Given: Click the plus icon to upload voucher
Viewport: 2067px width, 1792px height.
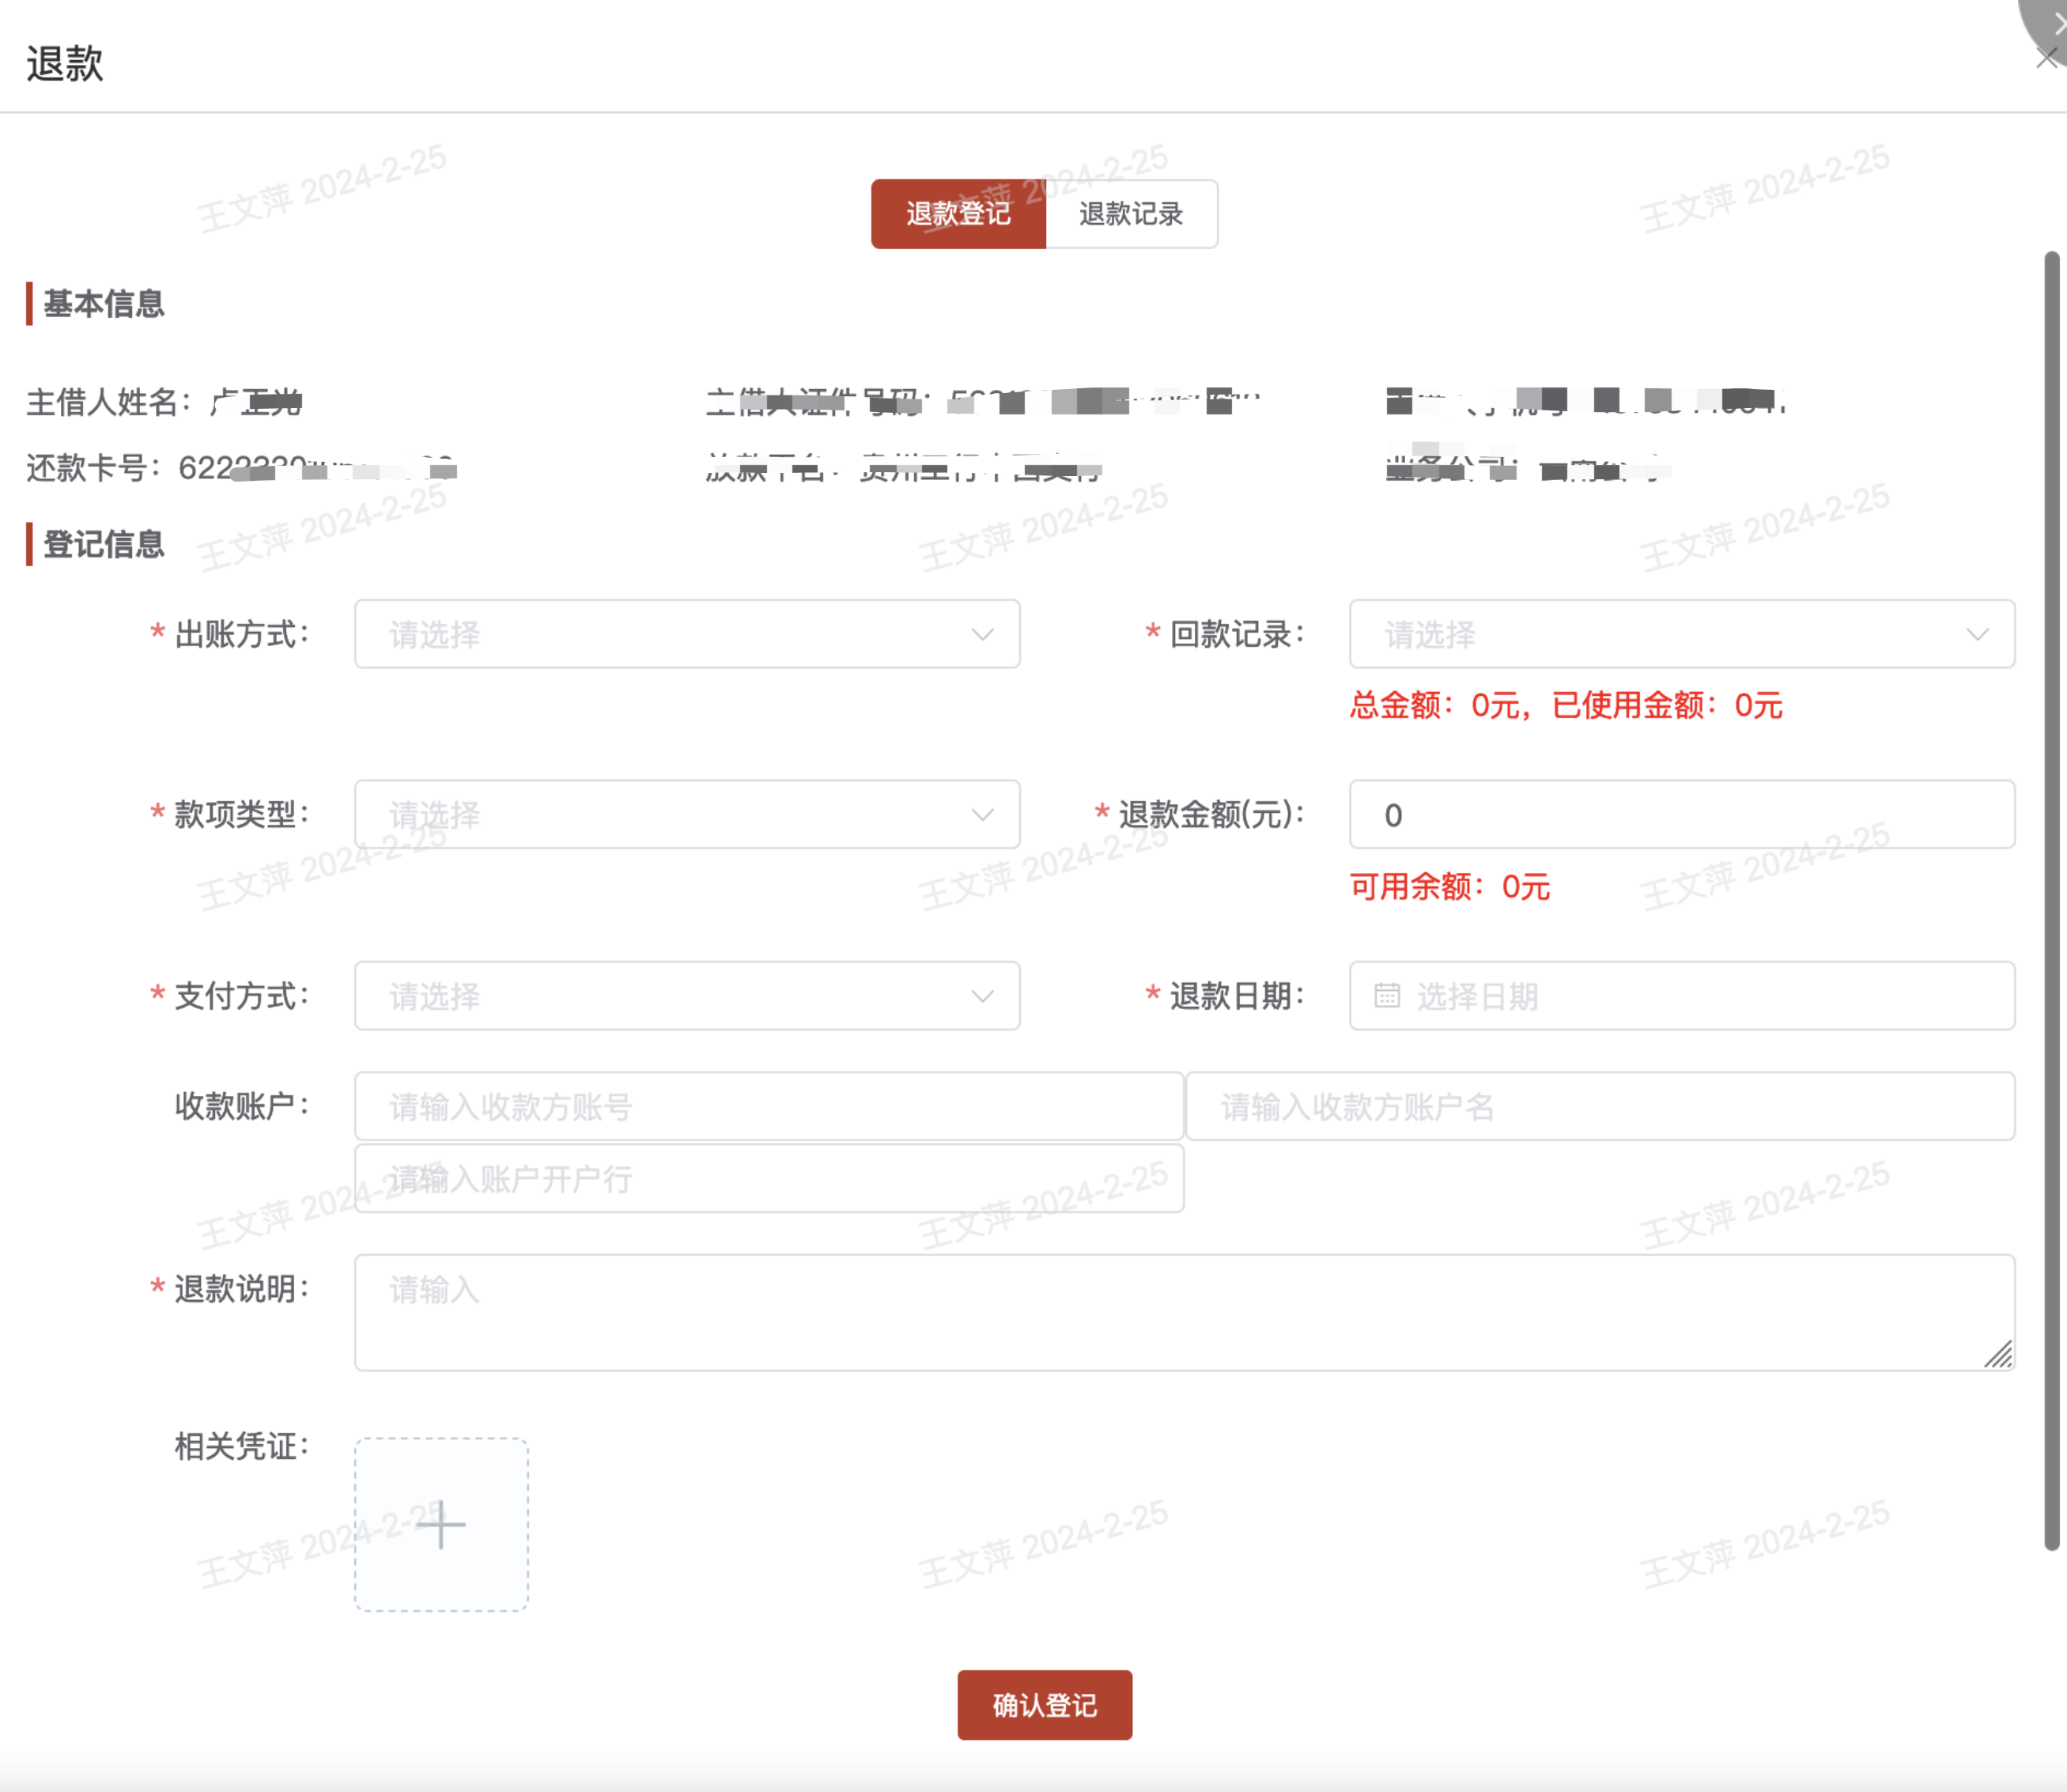Looking at the screenshot, I should coord(441,1524).
